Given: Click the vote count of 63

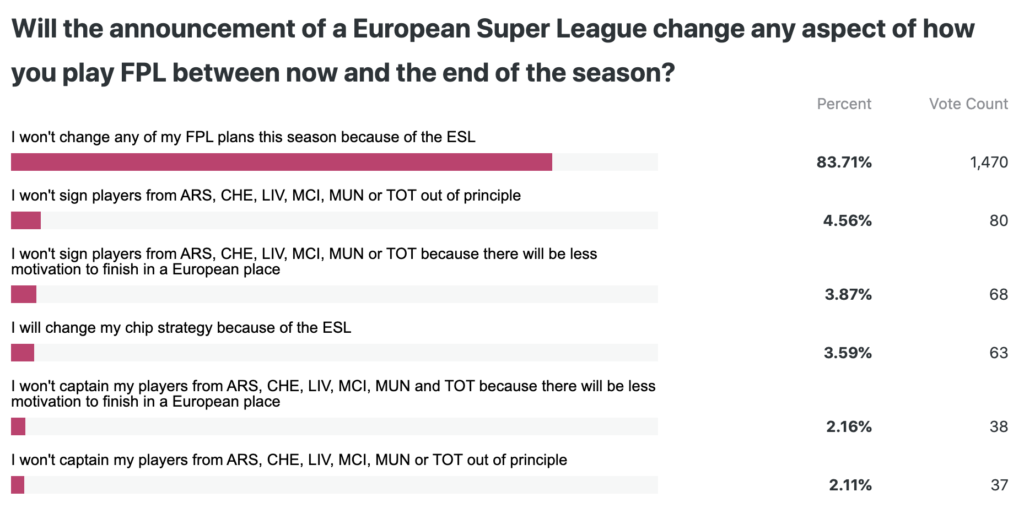Looking at the screenshot, I should click(998, 353).
